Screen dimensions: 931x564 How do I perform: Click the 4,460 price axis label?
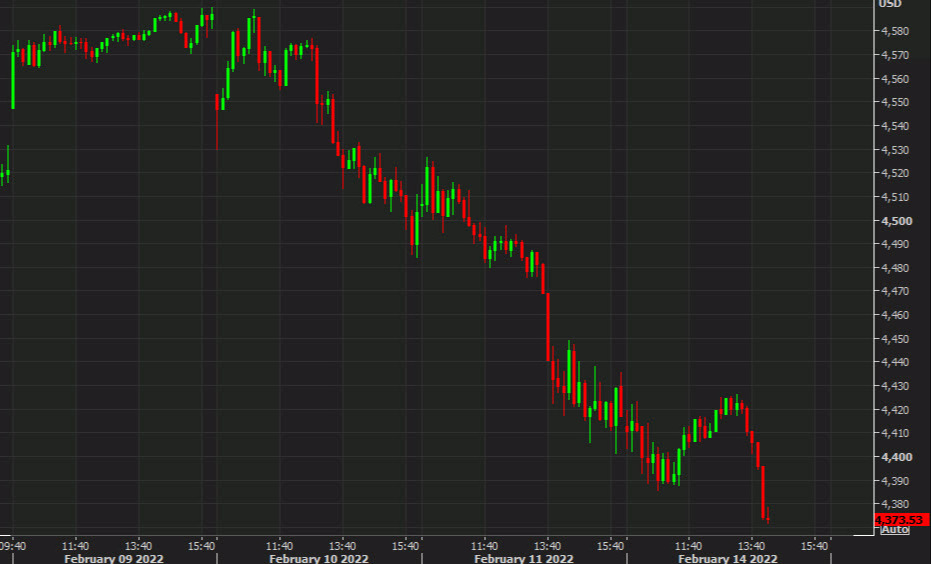895,315
